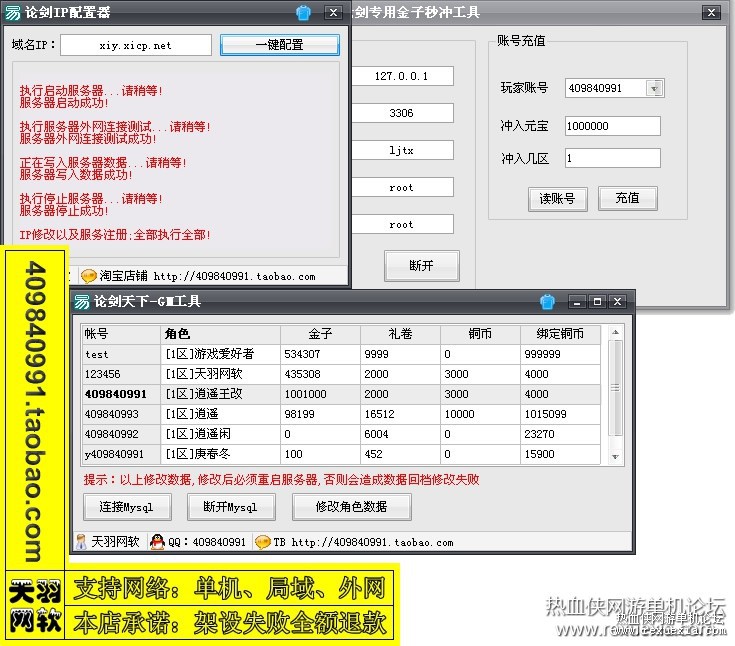This screenshot has height=646, width=735.
Task: Click the shirt skin icon in GM工具 title bar
Action: [x=547, y=301]
